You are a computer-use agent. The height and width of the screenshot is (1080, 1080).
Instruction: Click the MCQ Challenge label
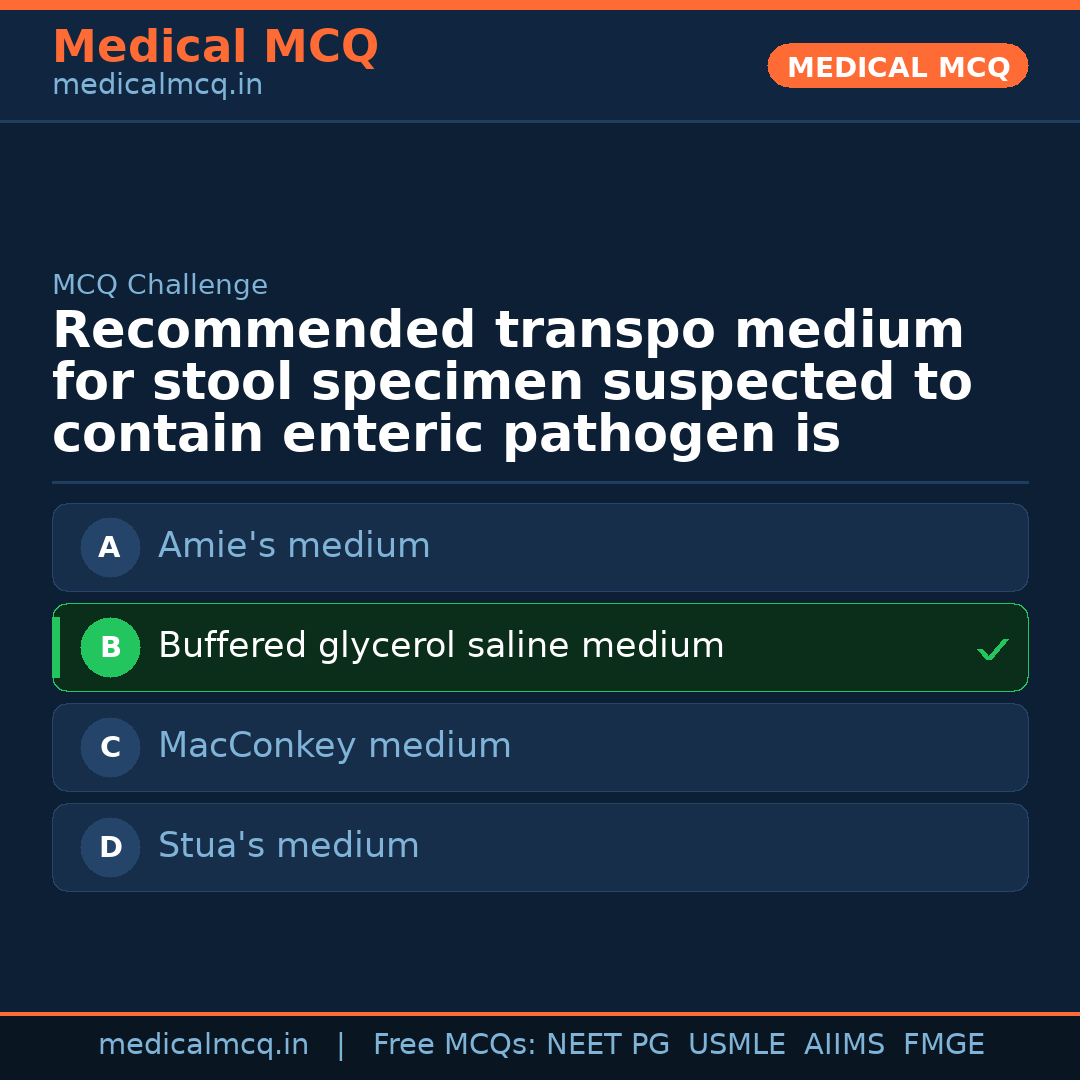(160, 285)
